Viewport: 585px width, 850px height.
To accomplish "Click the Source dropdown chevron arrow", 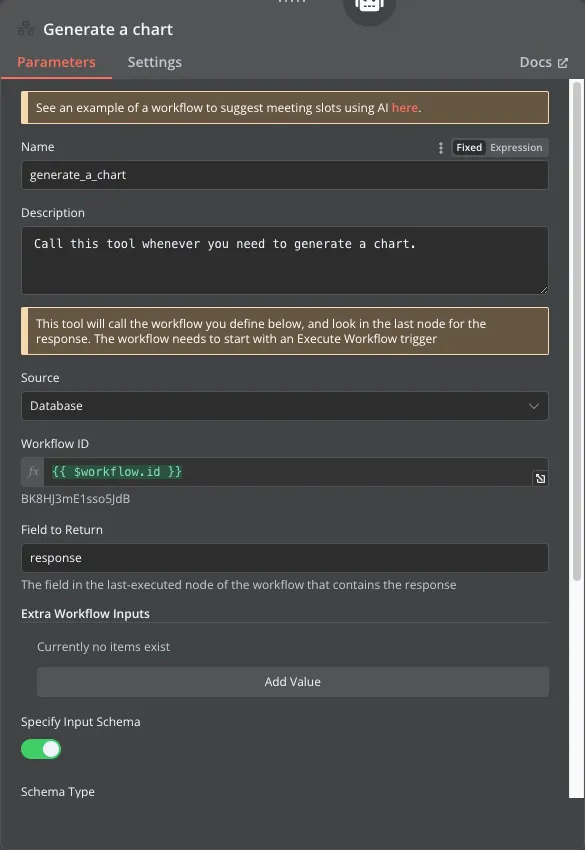I will 533,406.
